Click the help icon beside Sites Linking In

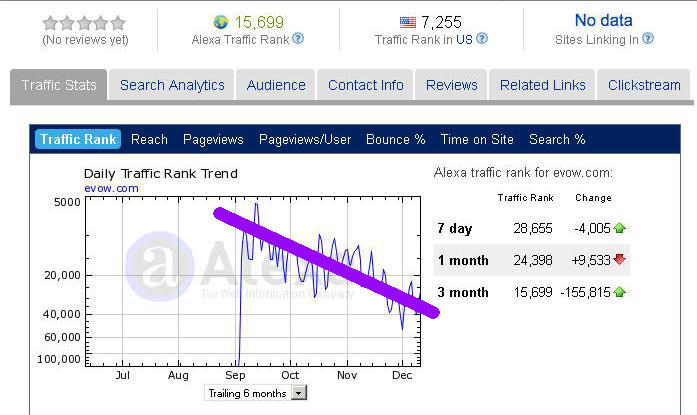(x=648, y=39)
